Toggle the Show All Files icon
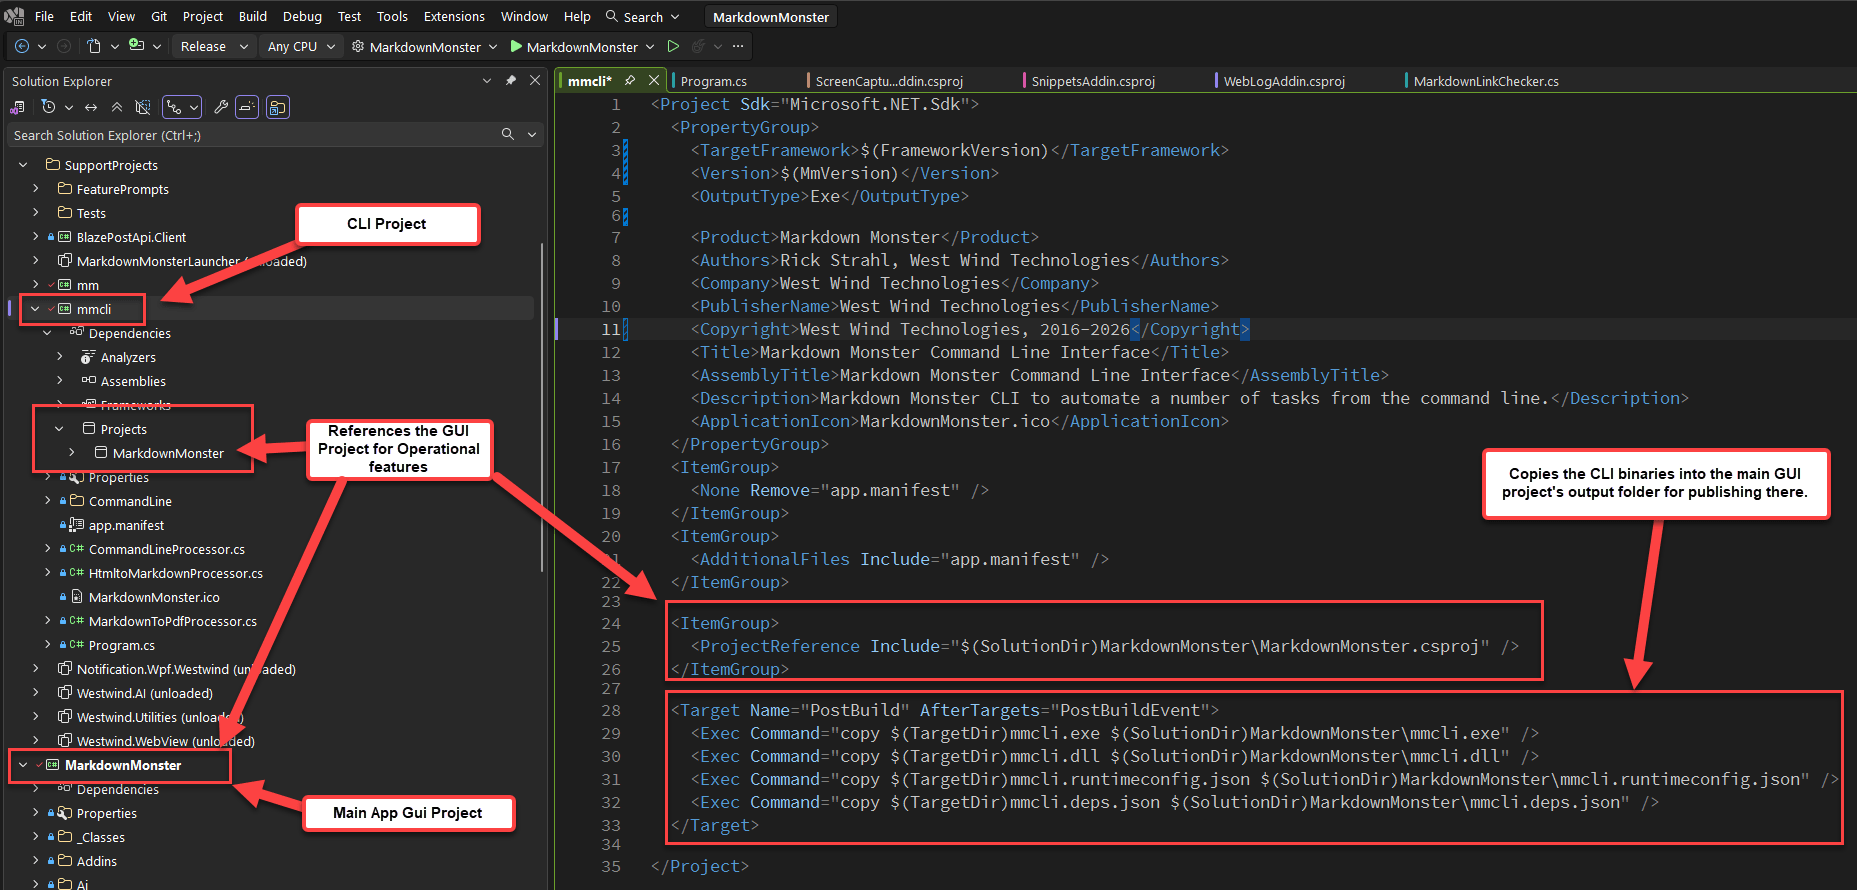Screen dimensions: 1857x890 (143, 107)
